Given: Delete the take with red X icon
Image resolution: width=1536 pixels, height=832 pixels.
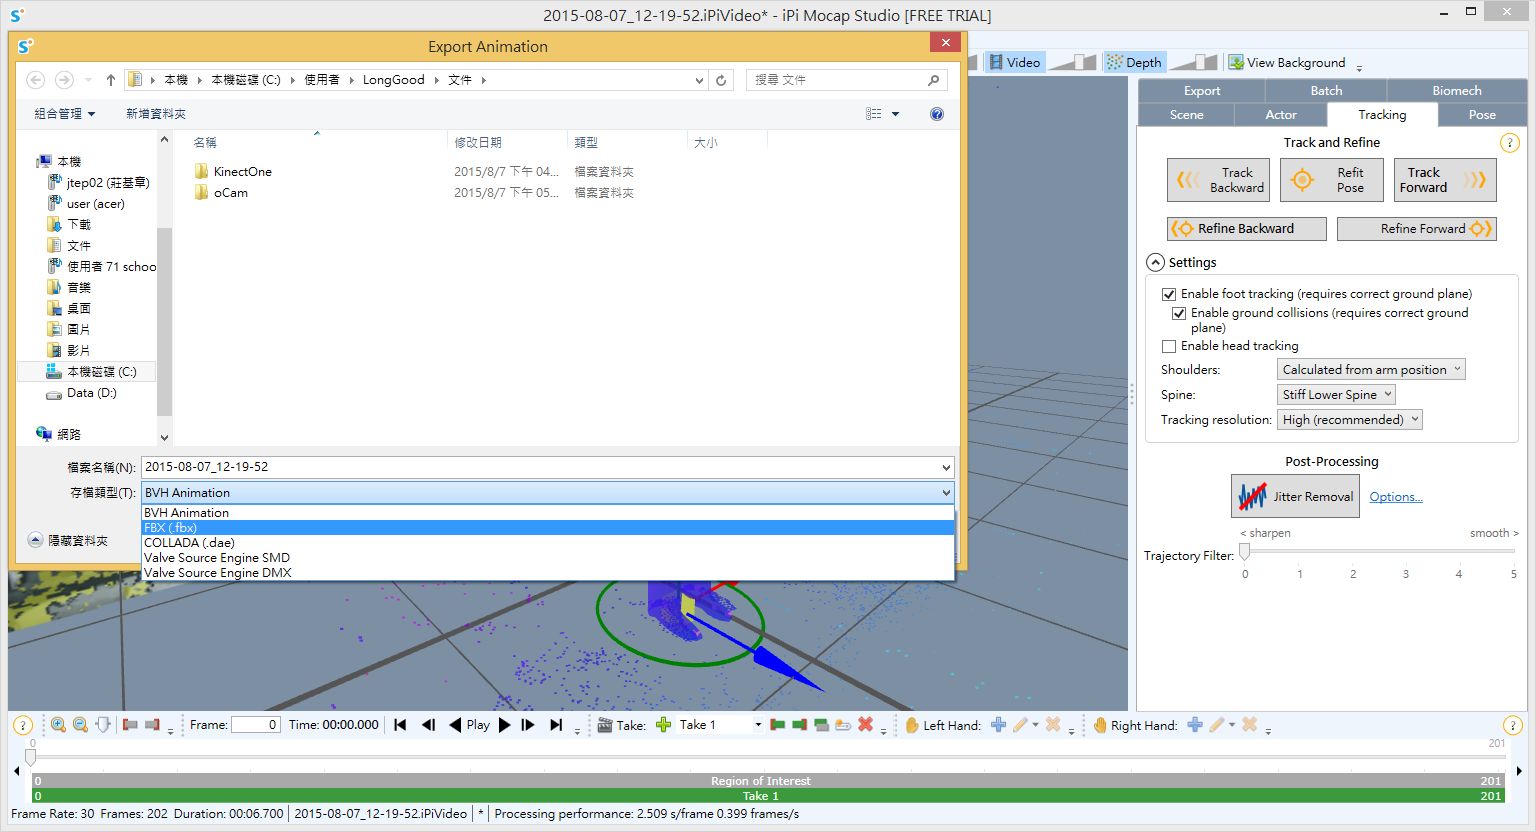Looking at the screenshot, I should click(x=866, y=725).
